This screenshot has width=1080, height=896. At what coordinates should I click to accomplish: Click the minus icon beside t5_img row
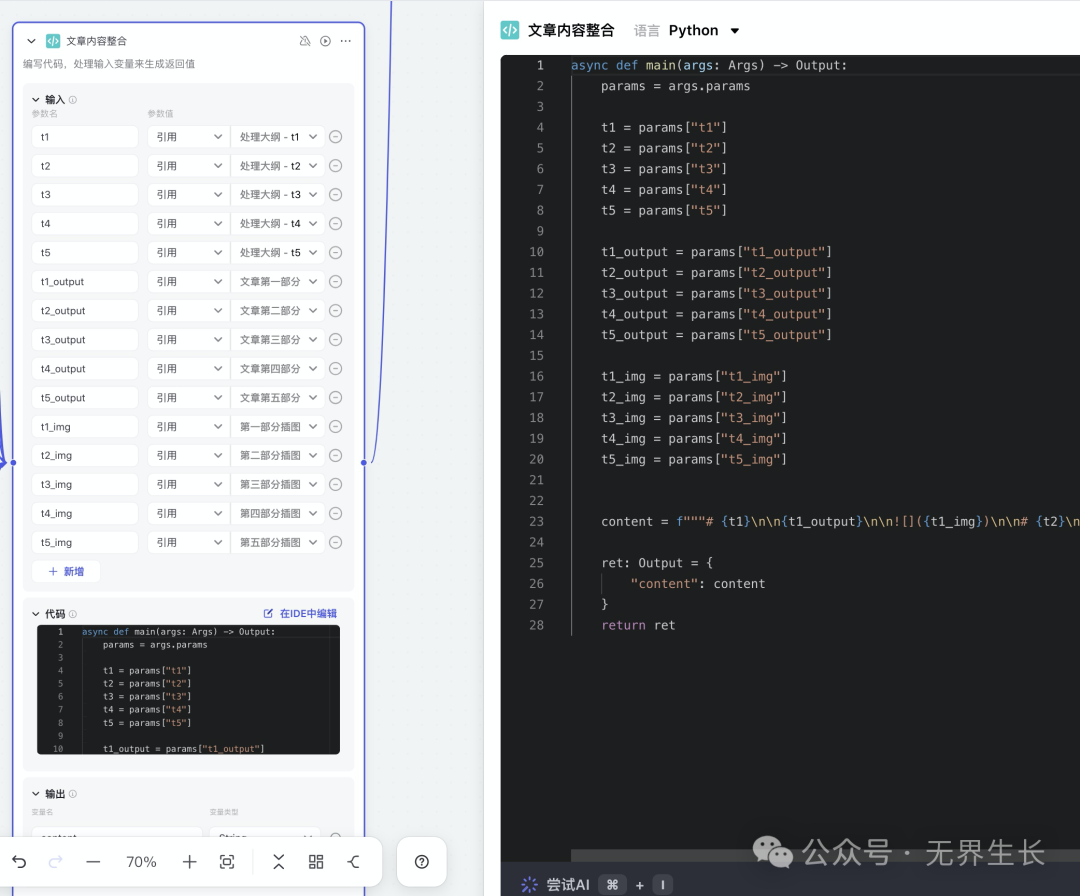[336, 543]
